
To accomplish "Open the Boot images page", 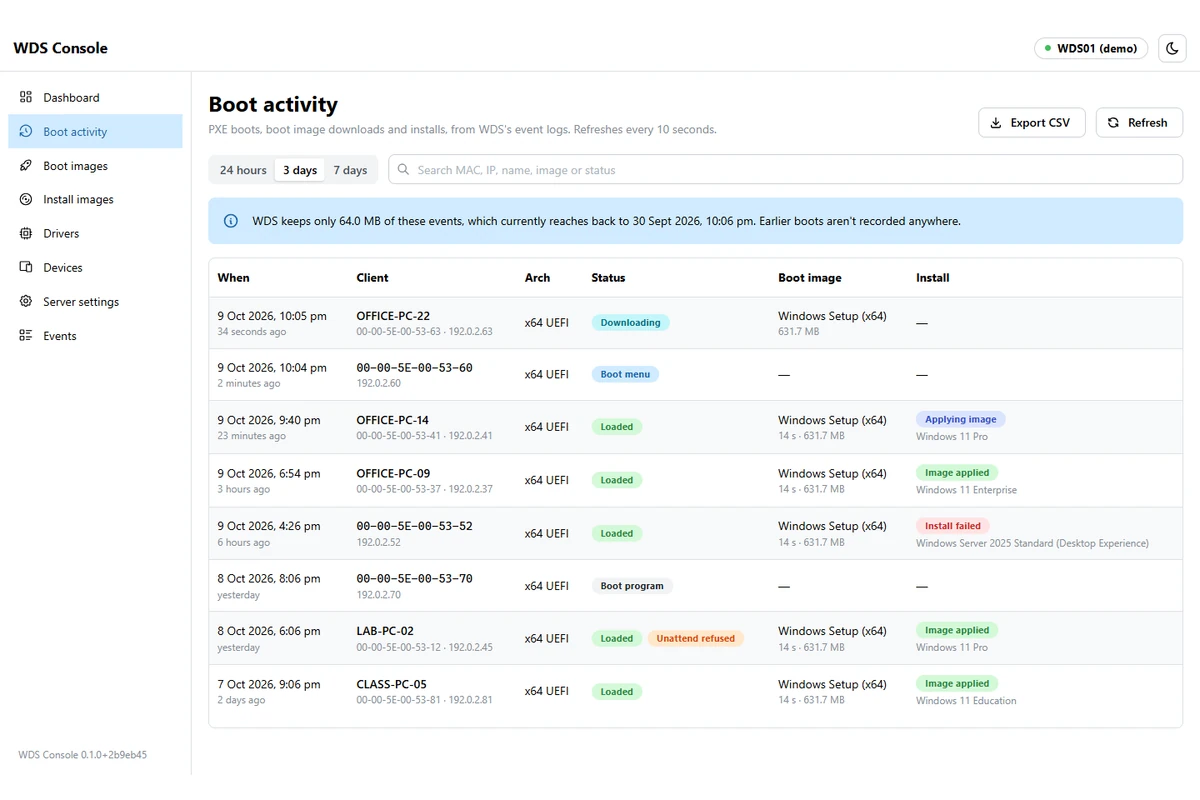I will point(96,165).
